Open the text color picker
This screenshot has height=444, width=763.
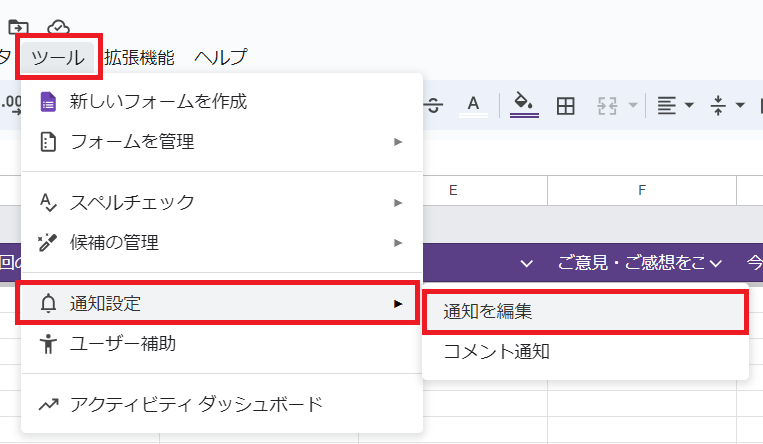[474, 105]
